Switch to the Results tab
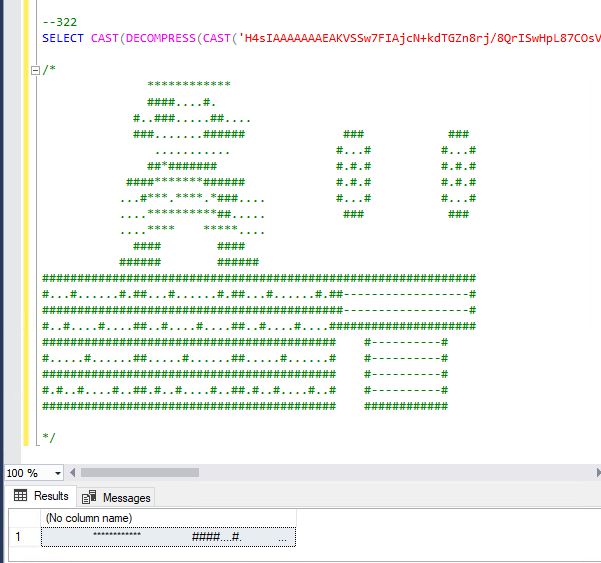 pos(41,496)
